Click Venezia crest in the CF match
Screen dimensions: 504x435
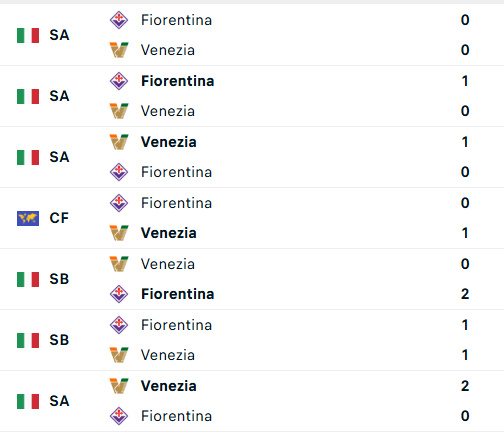119,233
